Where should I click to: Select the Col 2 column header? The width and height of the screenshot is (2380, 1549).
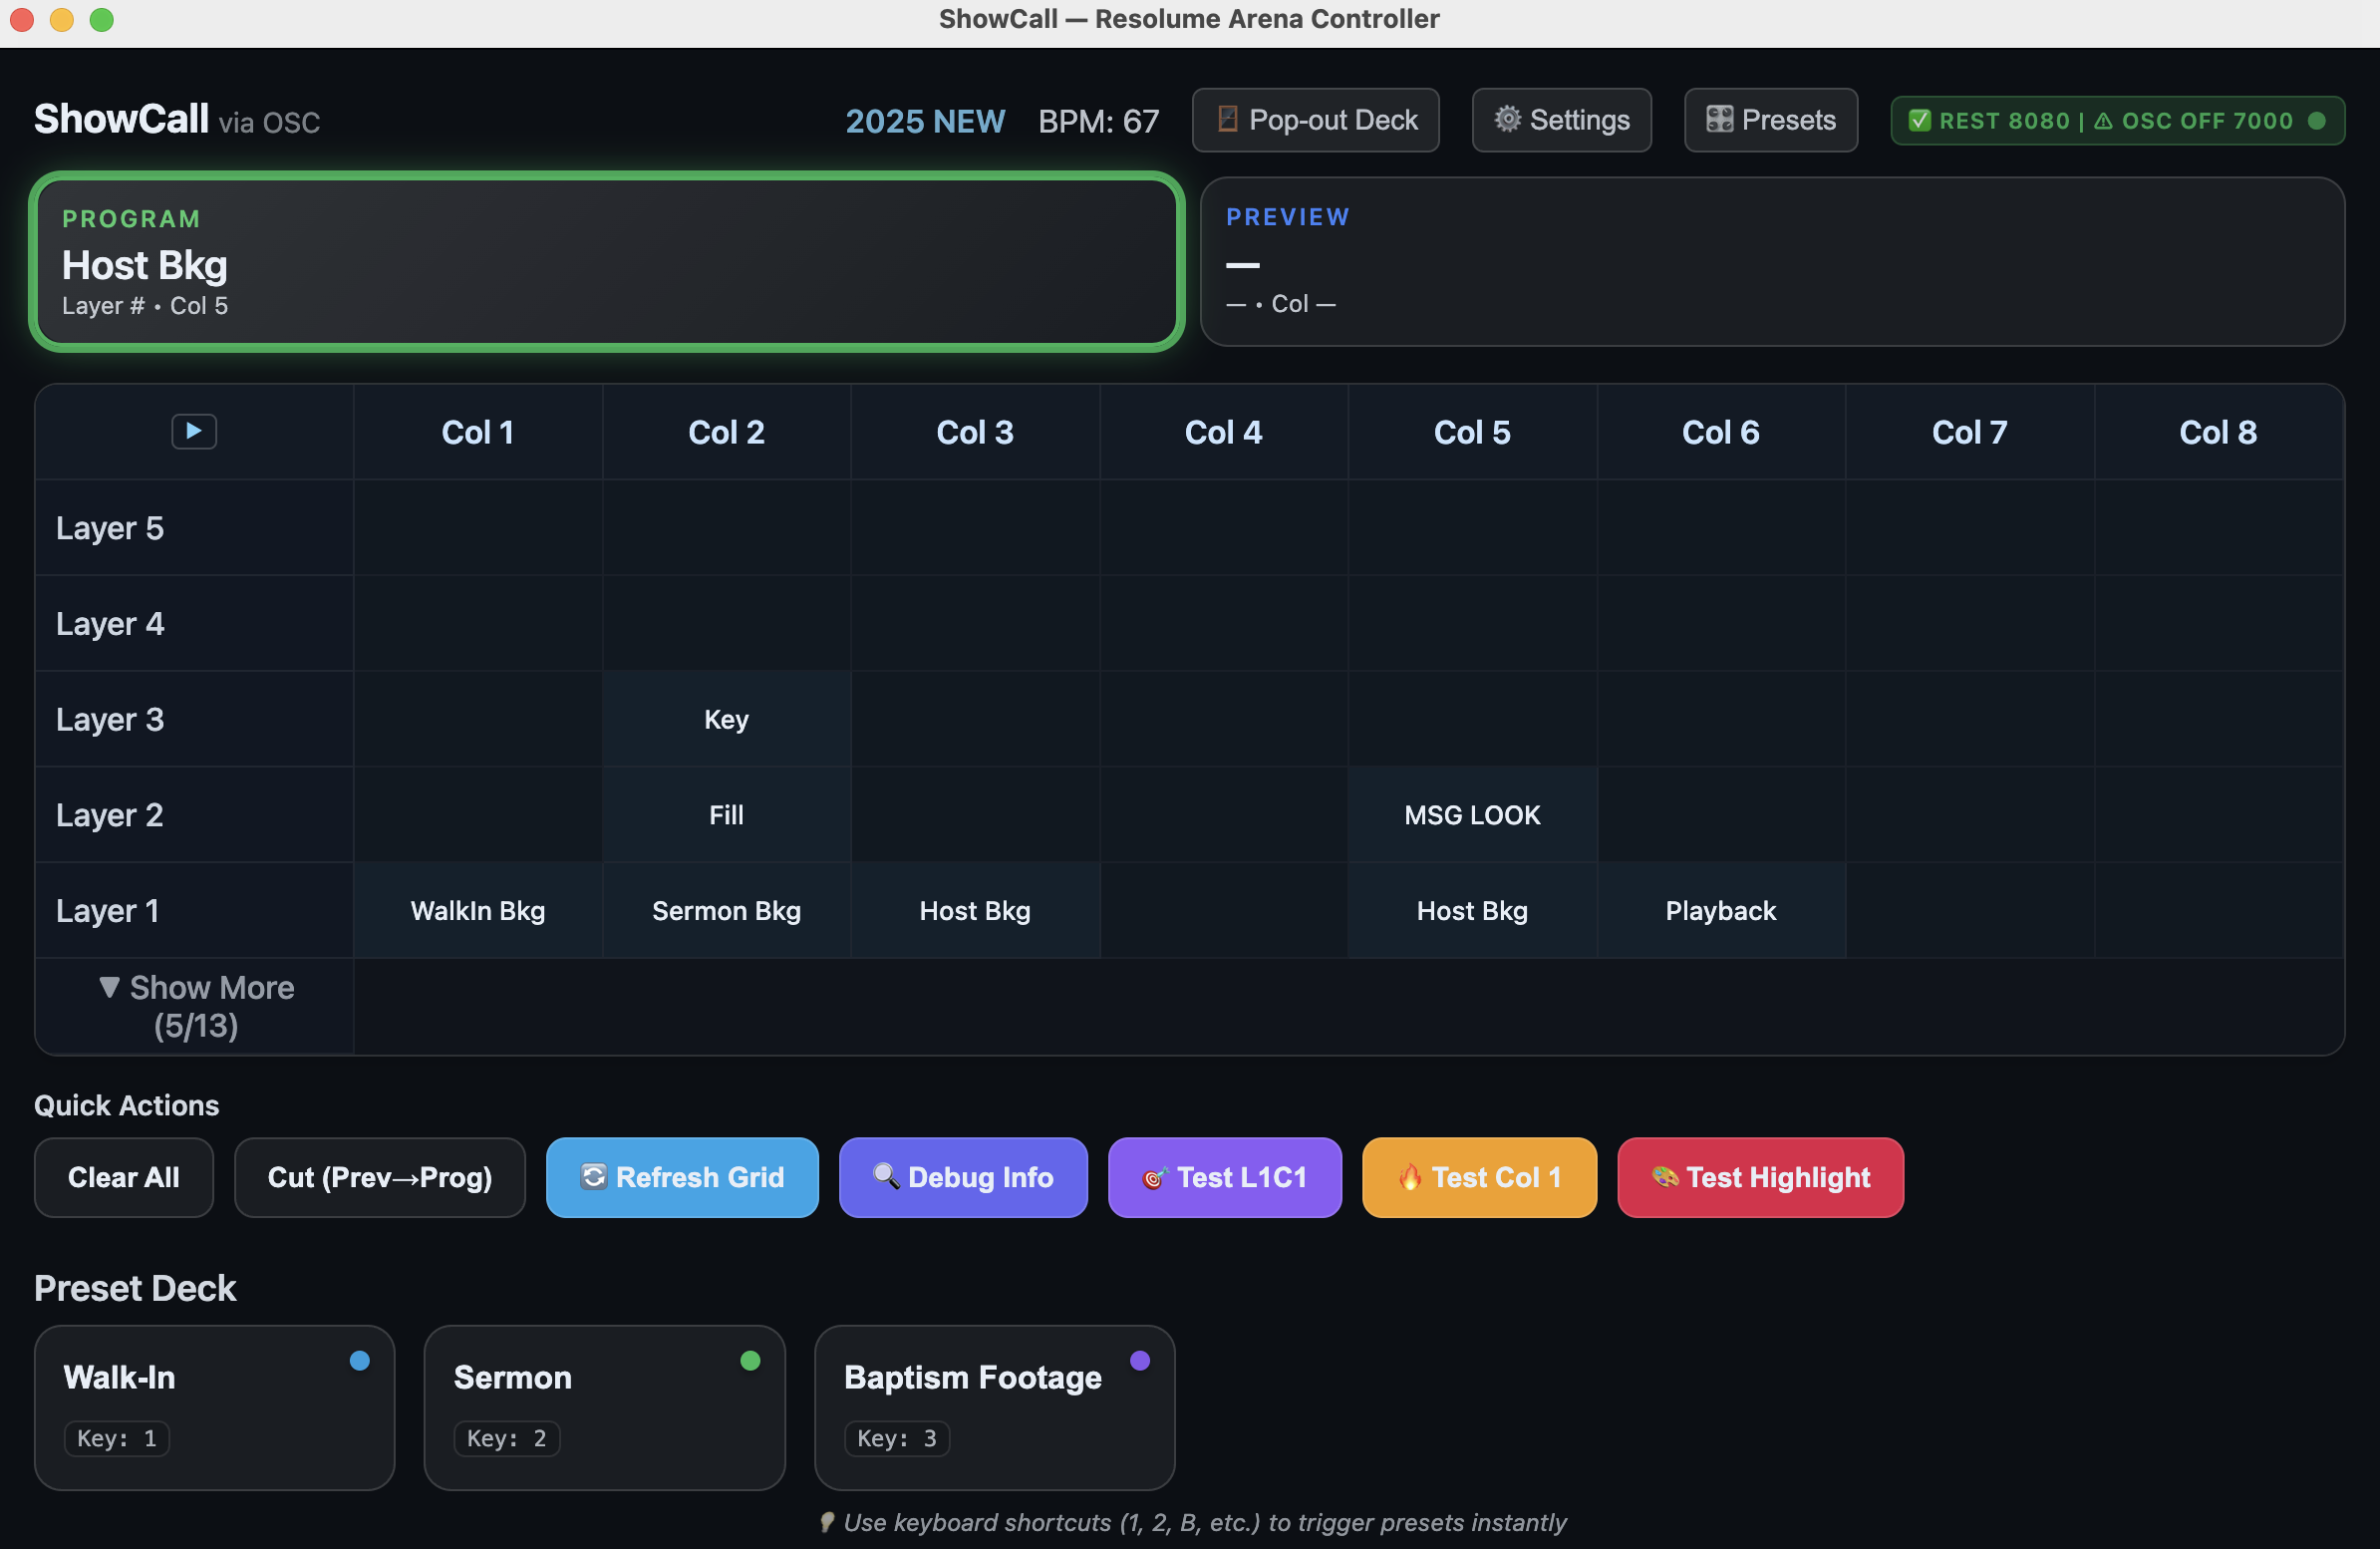click(726, 432)
